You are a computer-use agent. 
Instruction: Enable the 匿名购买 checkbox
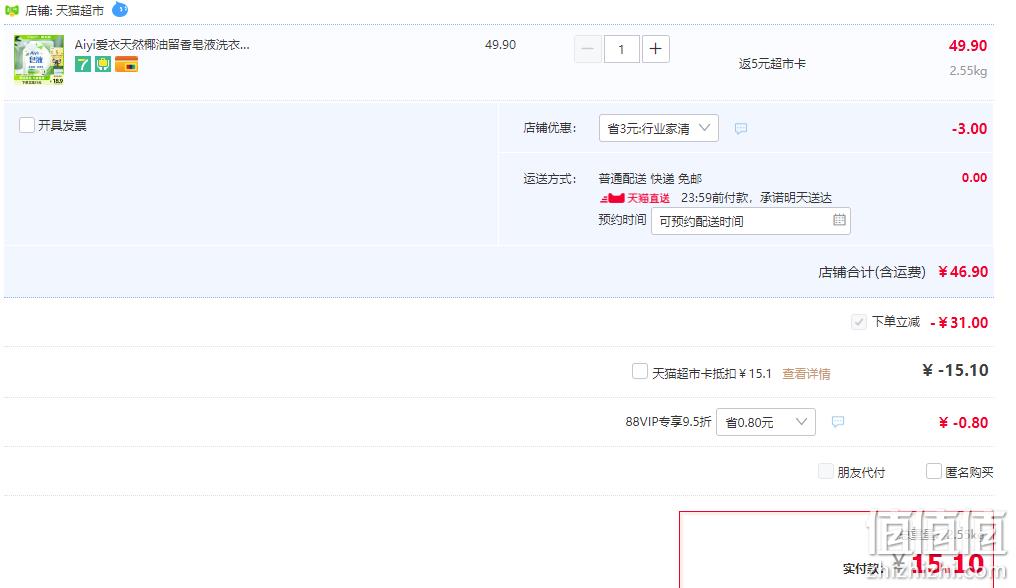934,471
